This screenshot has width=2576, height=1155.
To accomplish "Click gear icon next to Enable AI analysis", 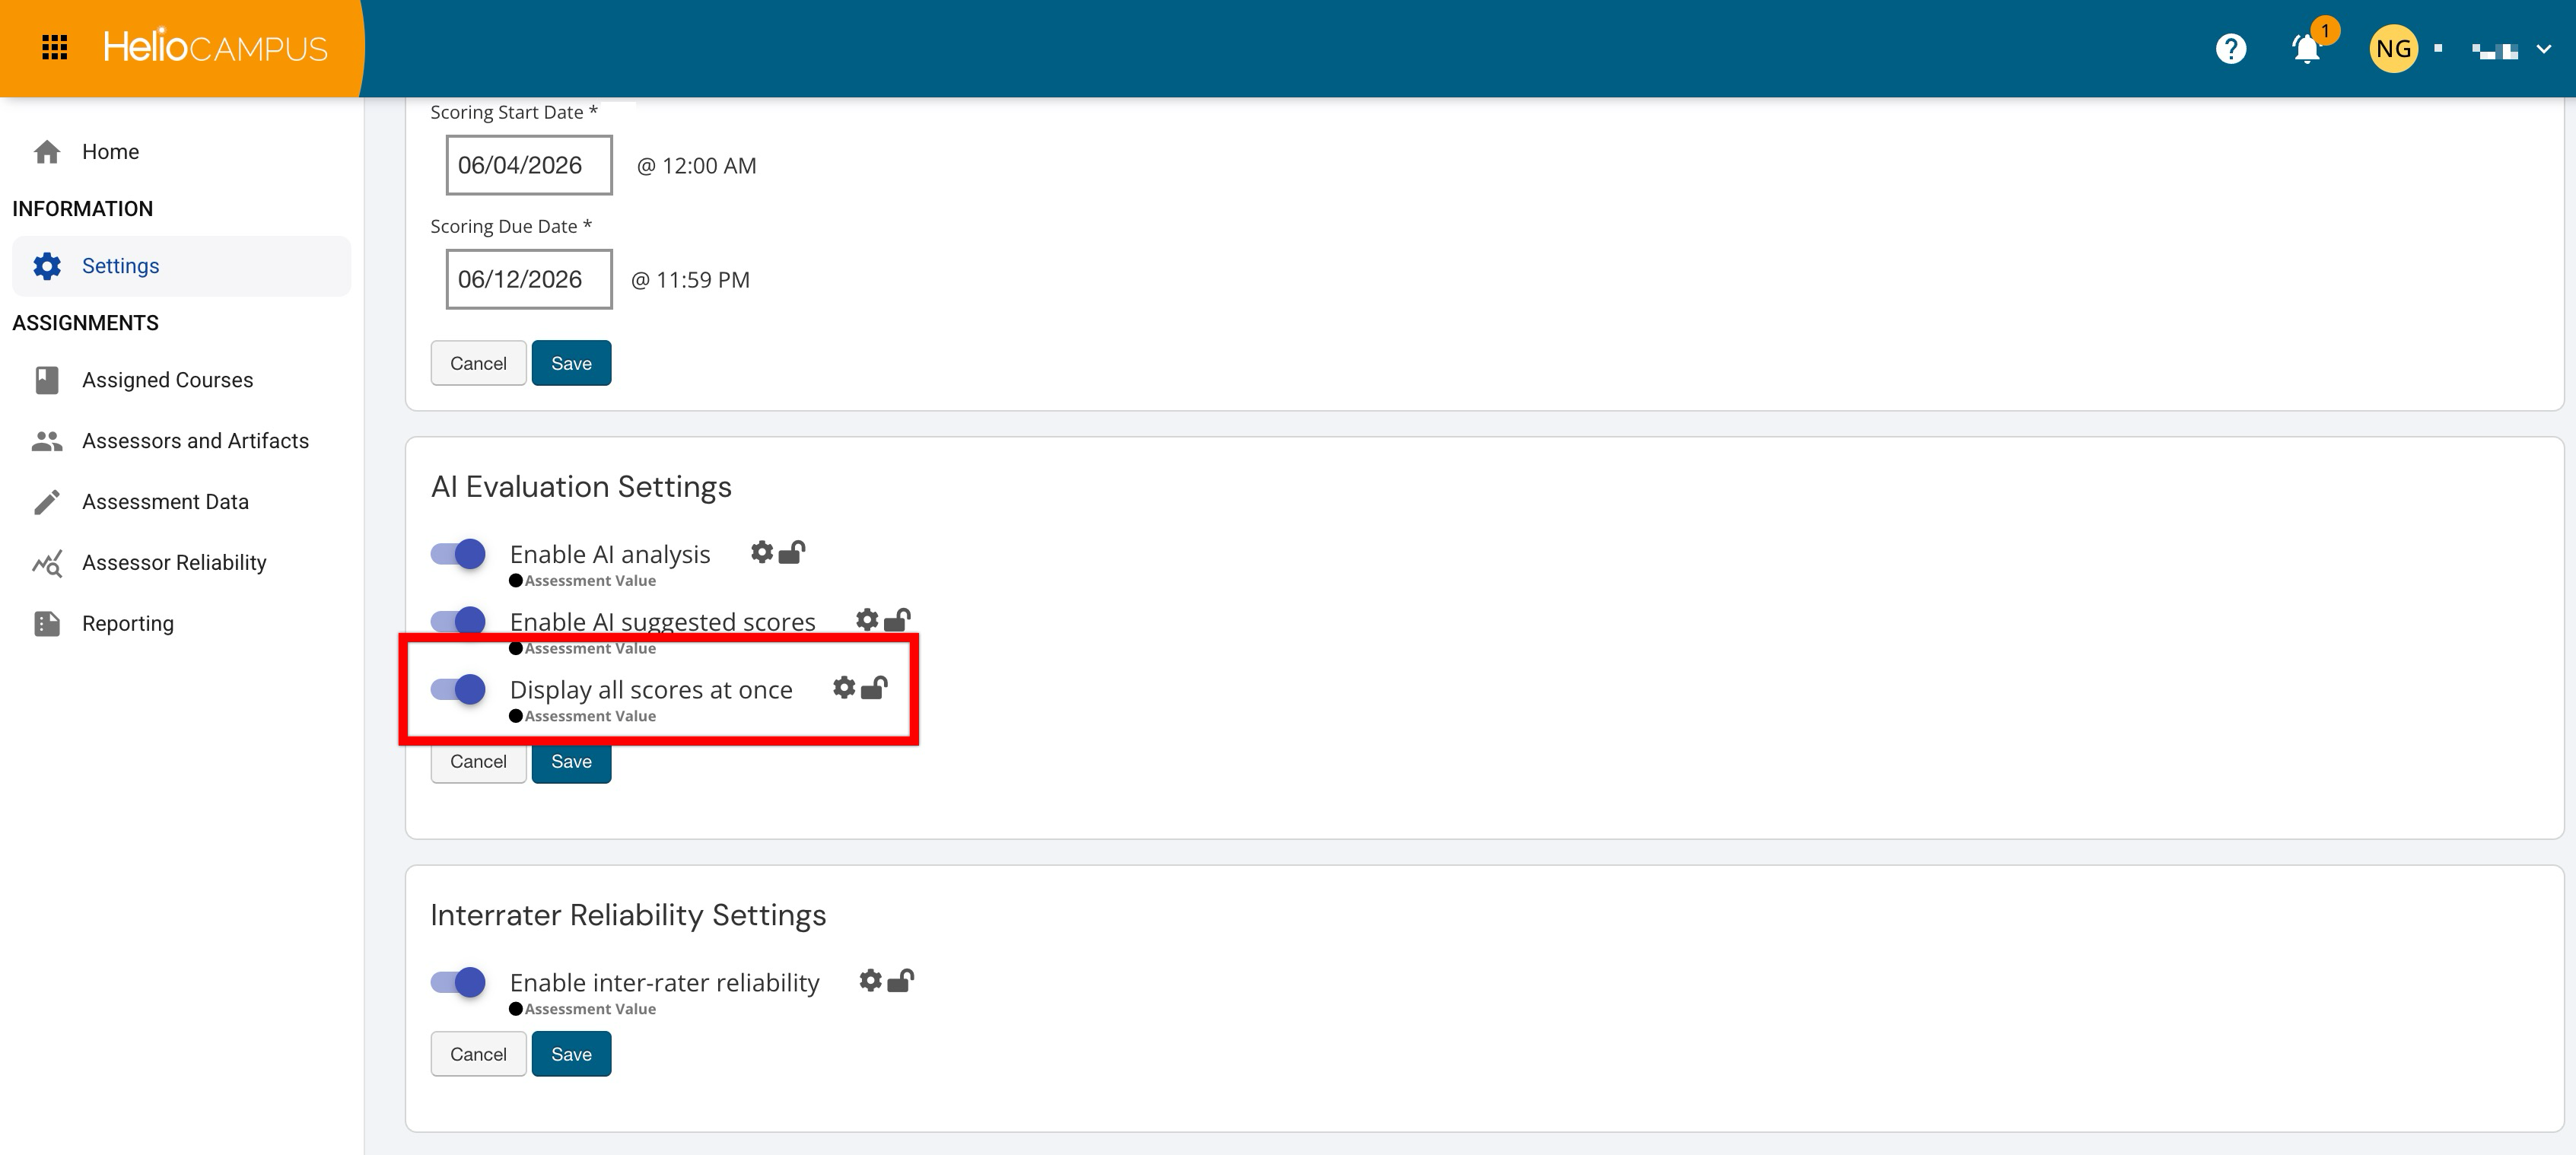I will pyautogui.click(x=762, y=552).
